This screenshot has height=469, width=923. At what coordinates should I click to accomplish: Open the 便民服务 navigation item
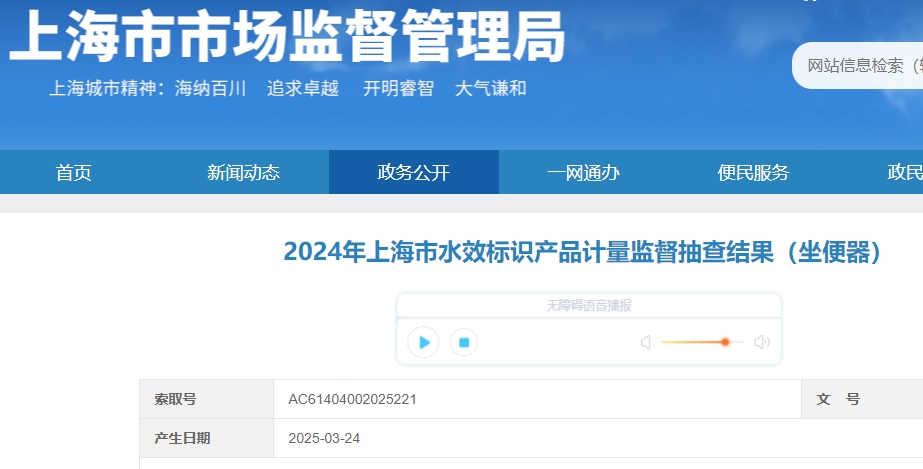754,173
